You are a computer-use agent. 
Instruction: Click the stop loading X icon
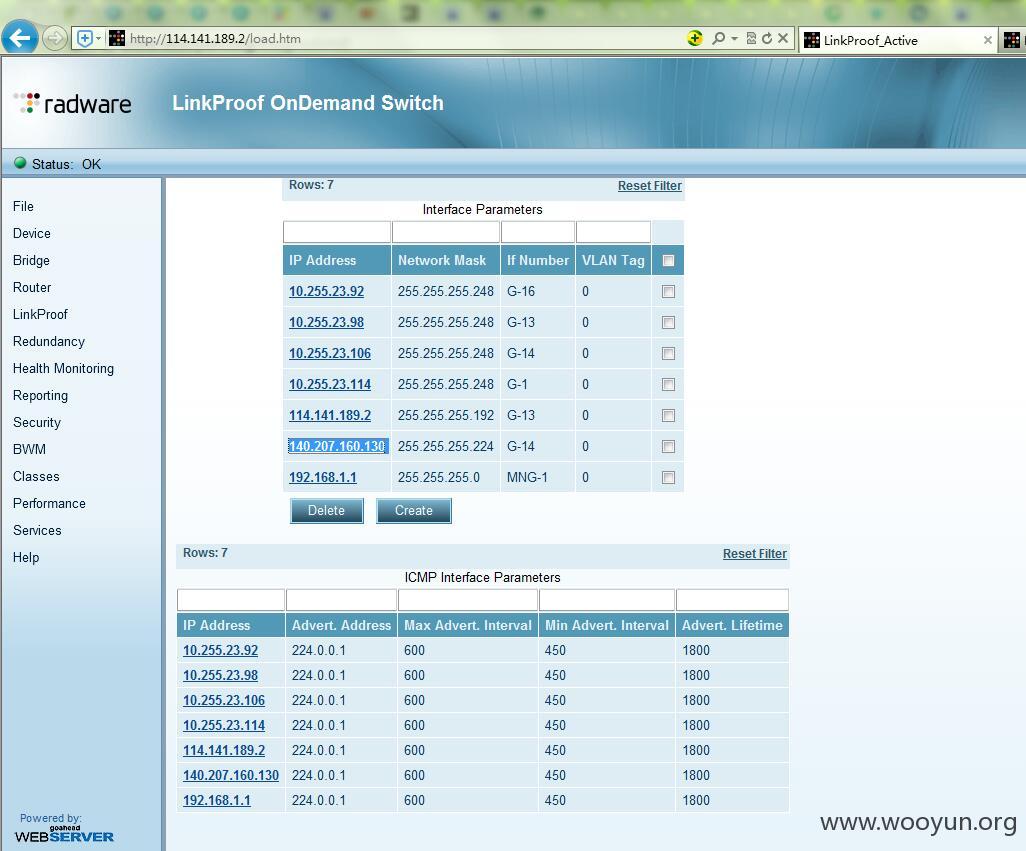(x=783, y=39)
